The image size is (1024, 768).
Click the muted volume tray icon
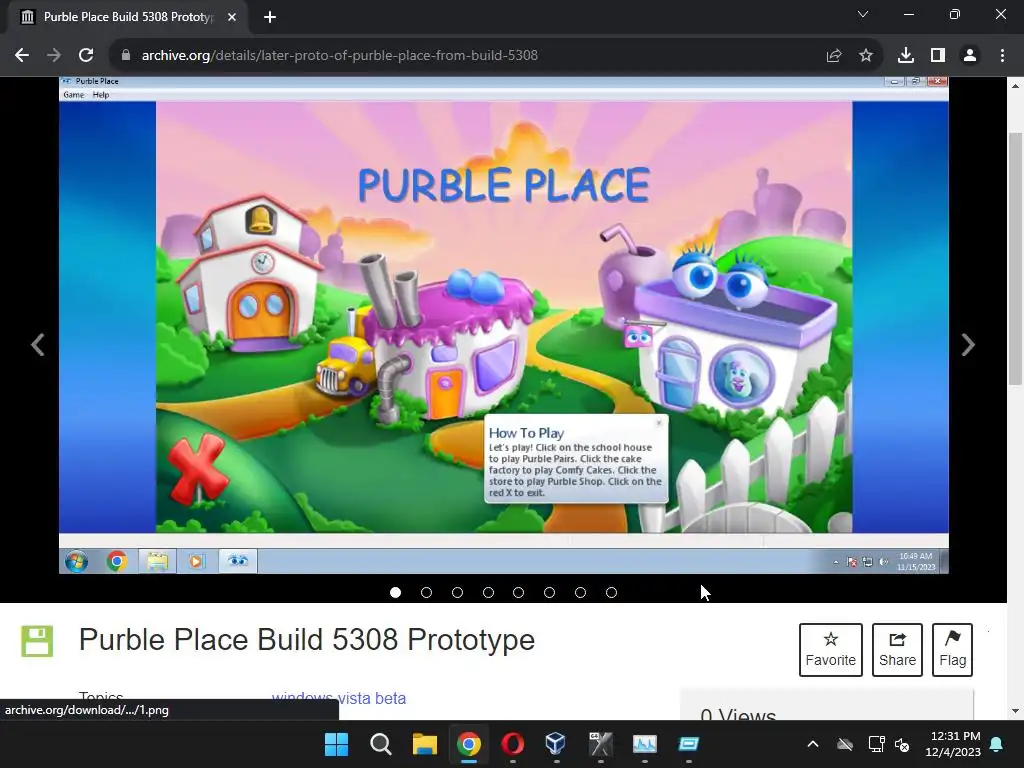point(902,744)
